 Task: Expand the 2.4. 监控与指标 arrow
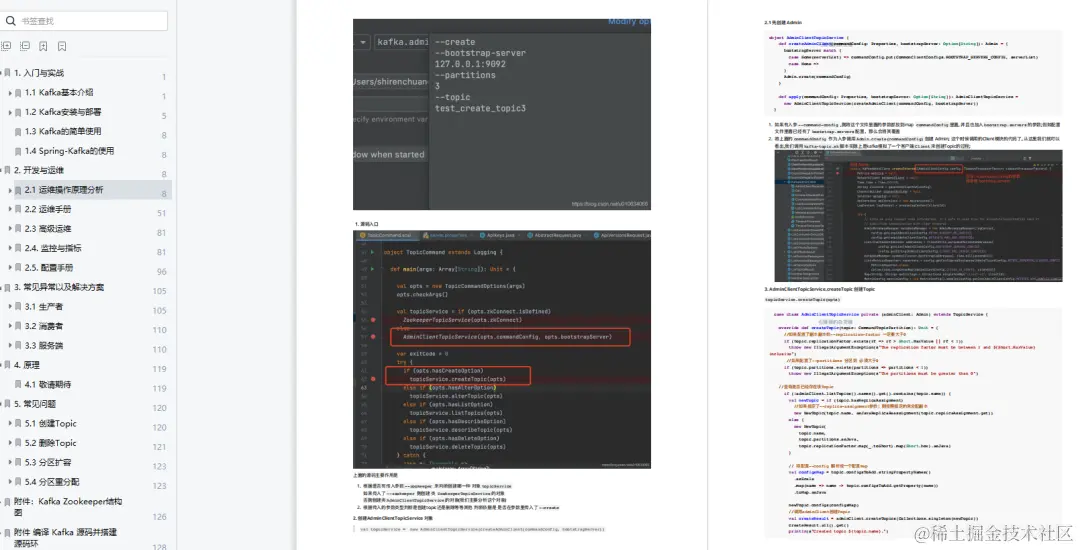click(x=10, y=248)
